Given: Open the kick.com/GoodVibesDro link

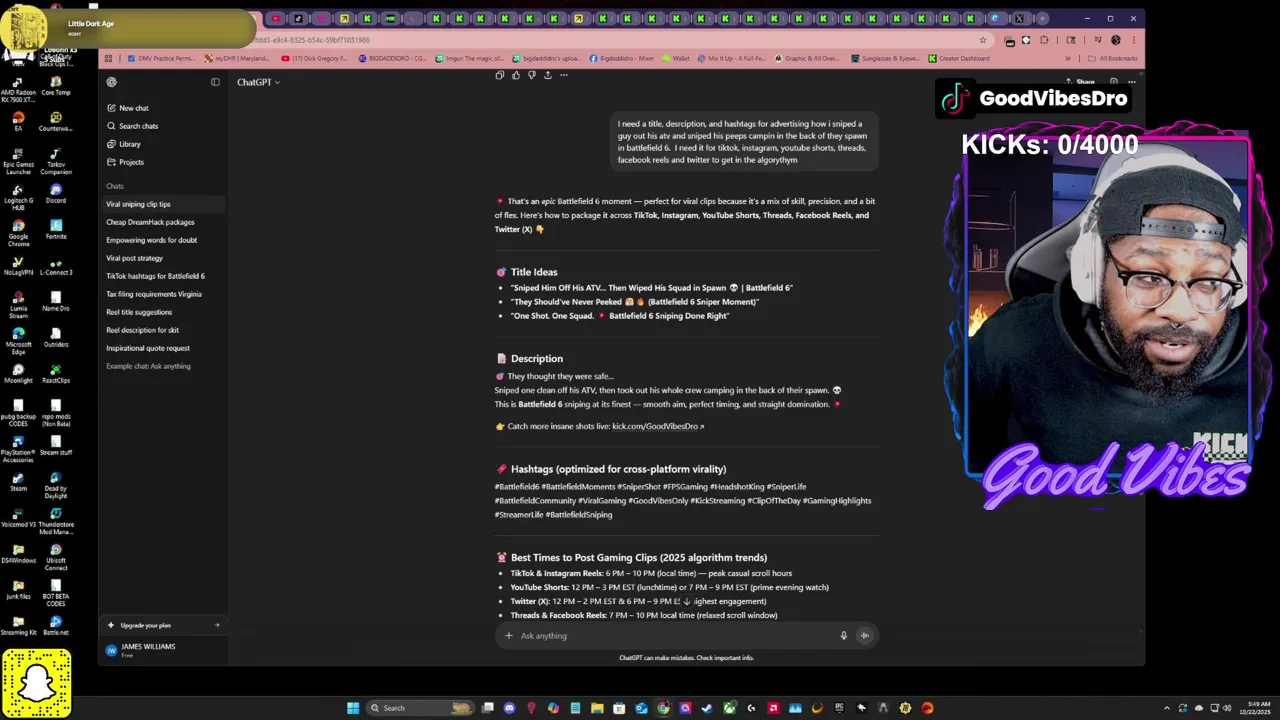Looking at the screenshot, I should pyautogui.click(x=658, y=426).
